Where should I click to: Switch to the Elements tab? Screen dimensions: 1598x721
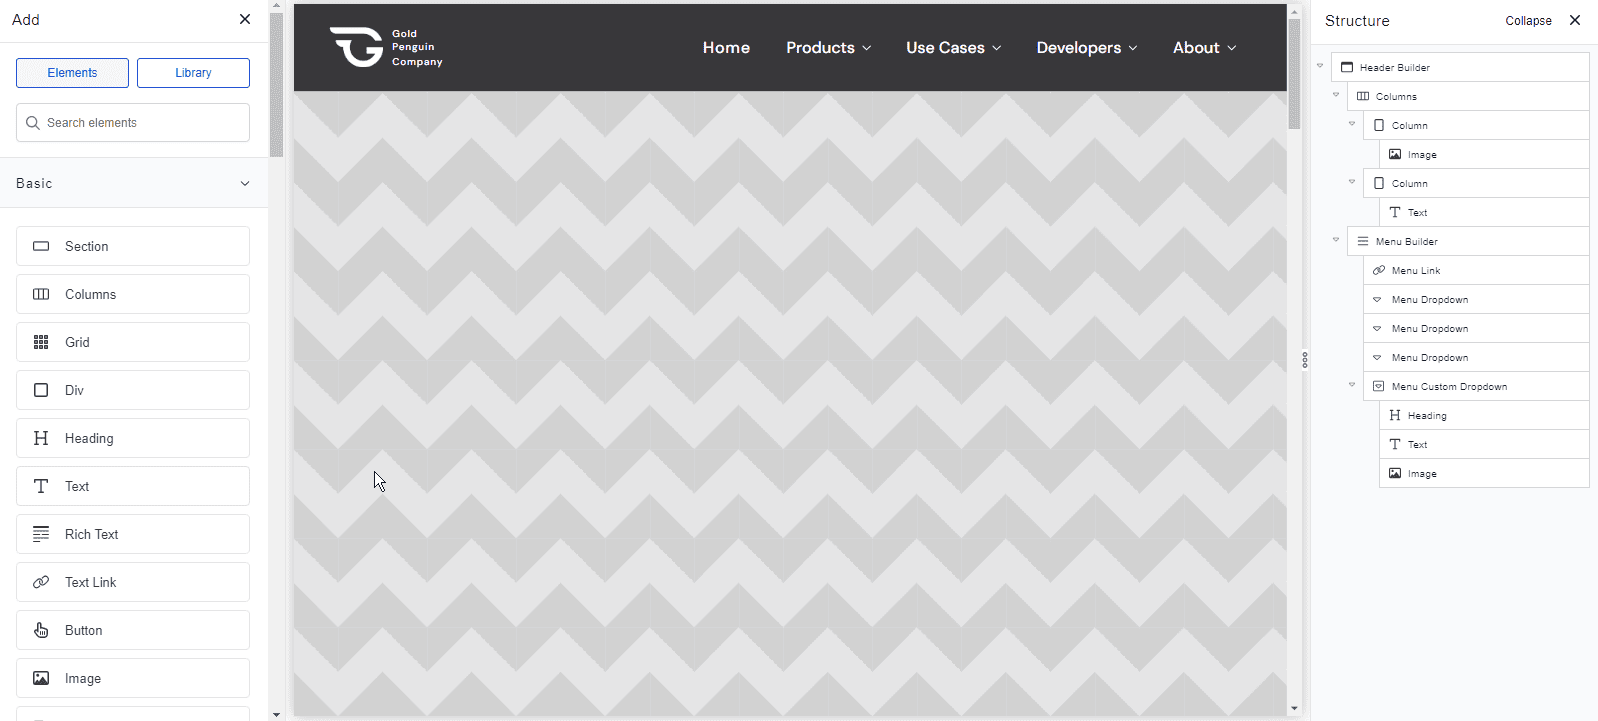72,73
